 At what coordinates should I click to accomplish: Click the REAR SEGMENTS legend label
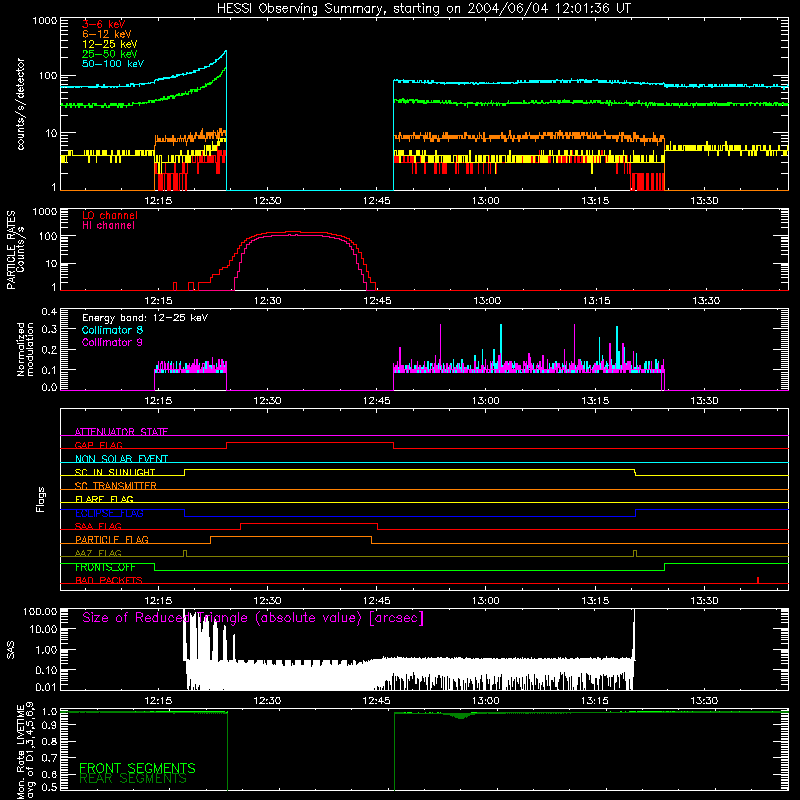[x=133, y=779]
